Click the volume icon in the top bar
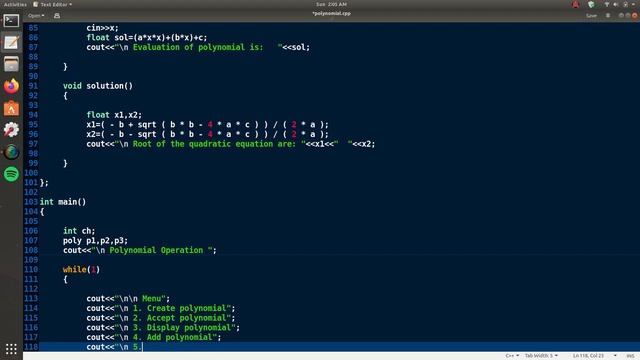The width and height of the screenshot is (640, 360). (616, 4)
